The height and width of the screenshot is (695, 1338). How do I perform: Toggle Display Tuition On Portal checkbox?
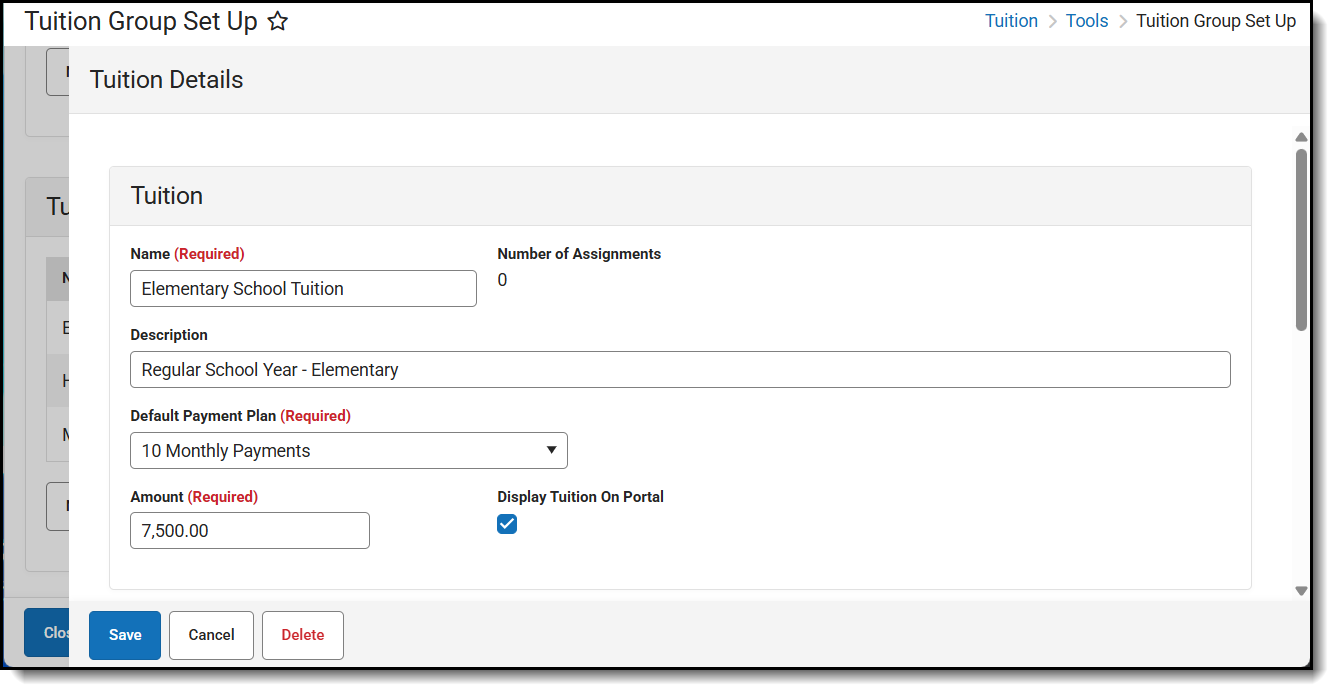(x=507, y=524)
